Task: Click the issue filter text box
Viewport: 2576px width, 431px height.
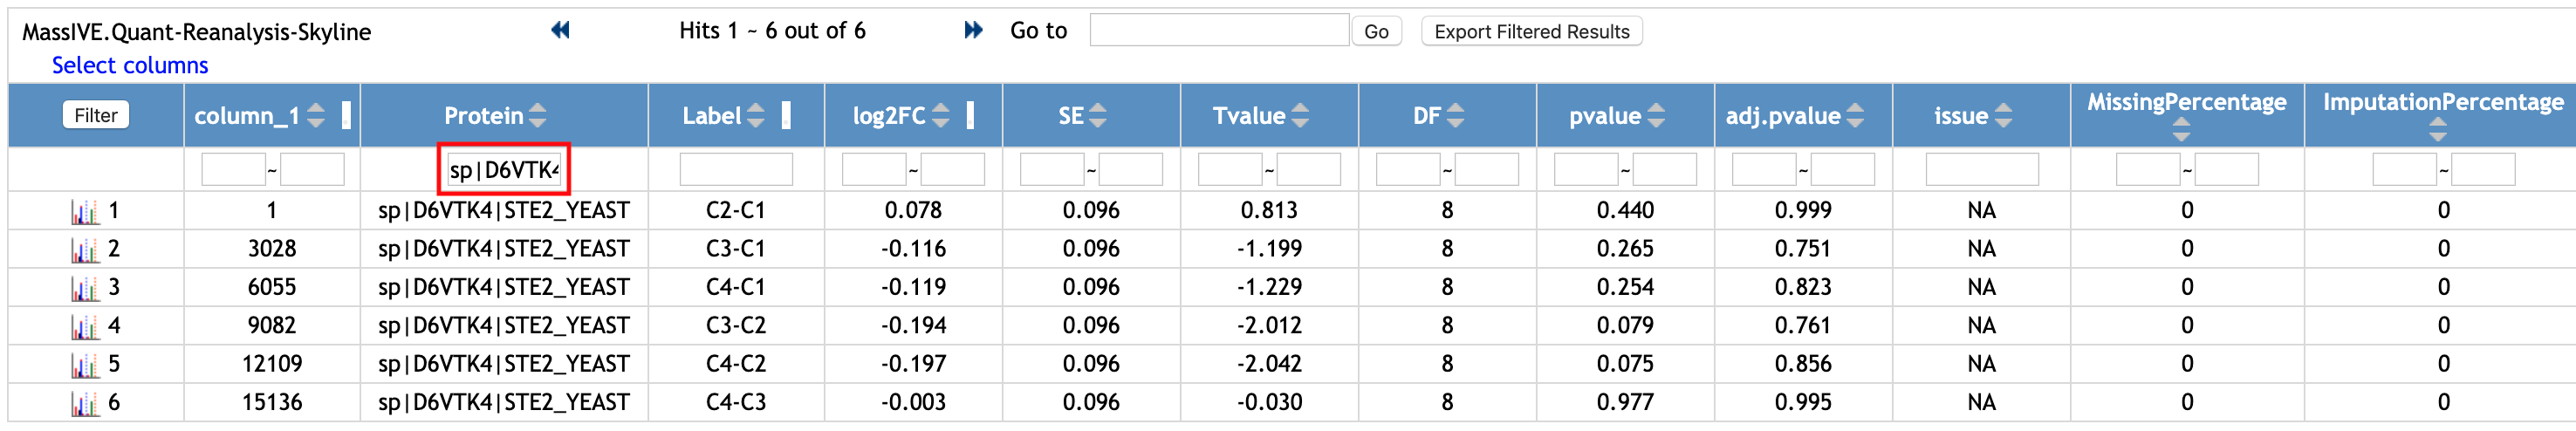Action: 1981,169
